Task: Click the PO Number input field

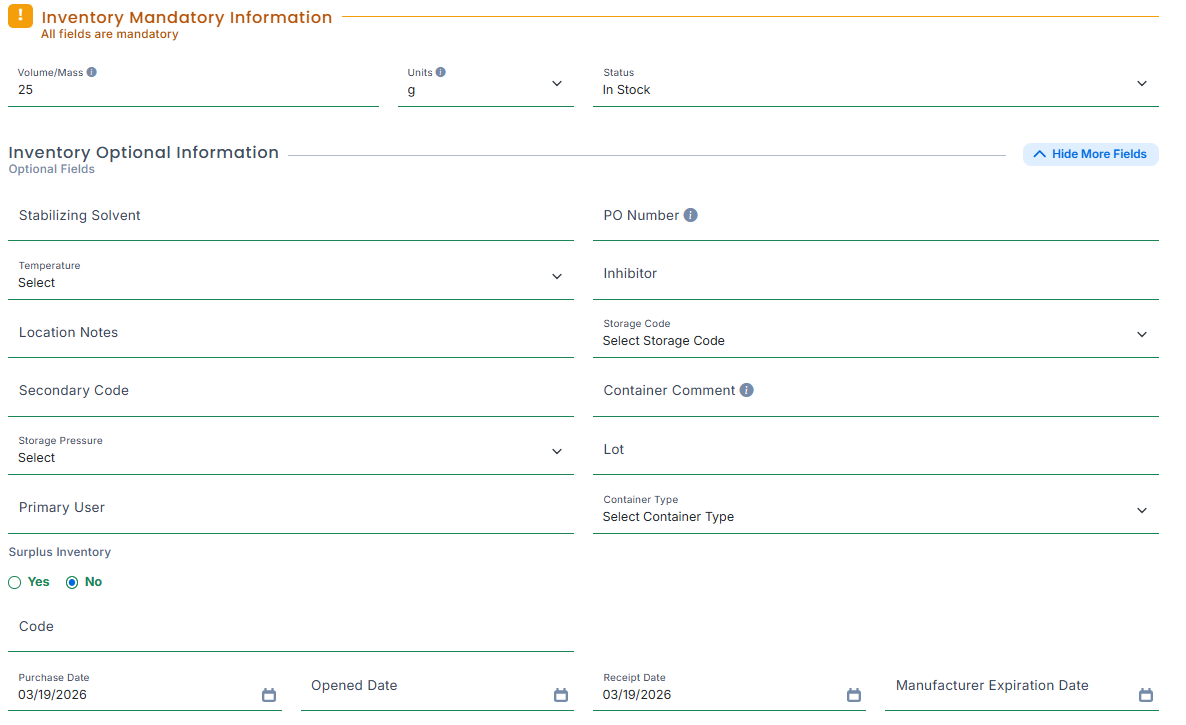Action: (876, 218)
